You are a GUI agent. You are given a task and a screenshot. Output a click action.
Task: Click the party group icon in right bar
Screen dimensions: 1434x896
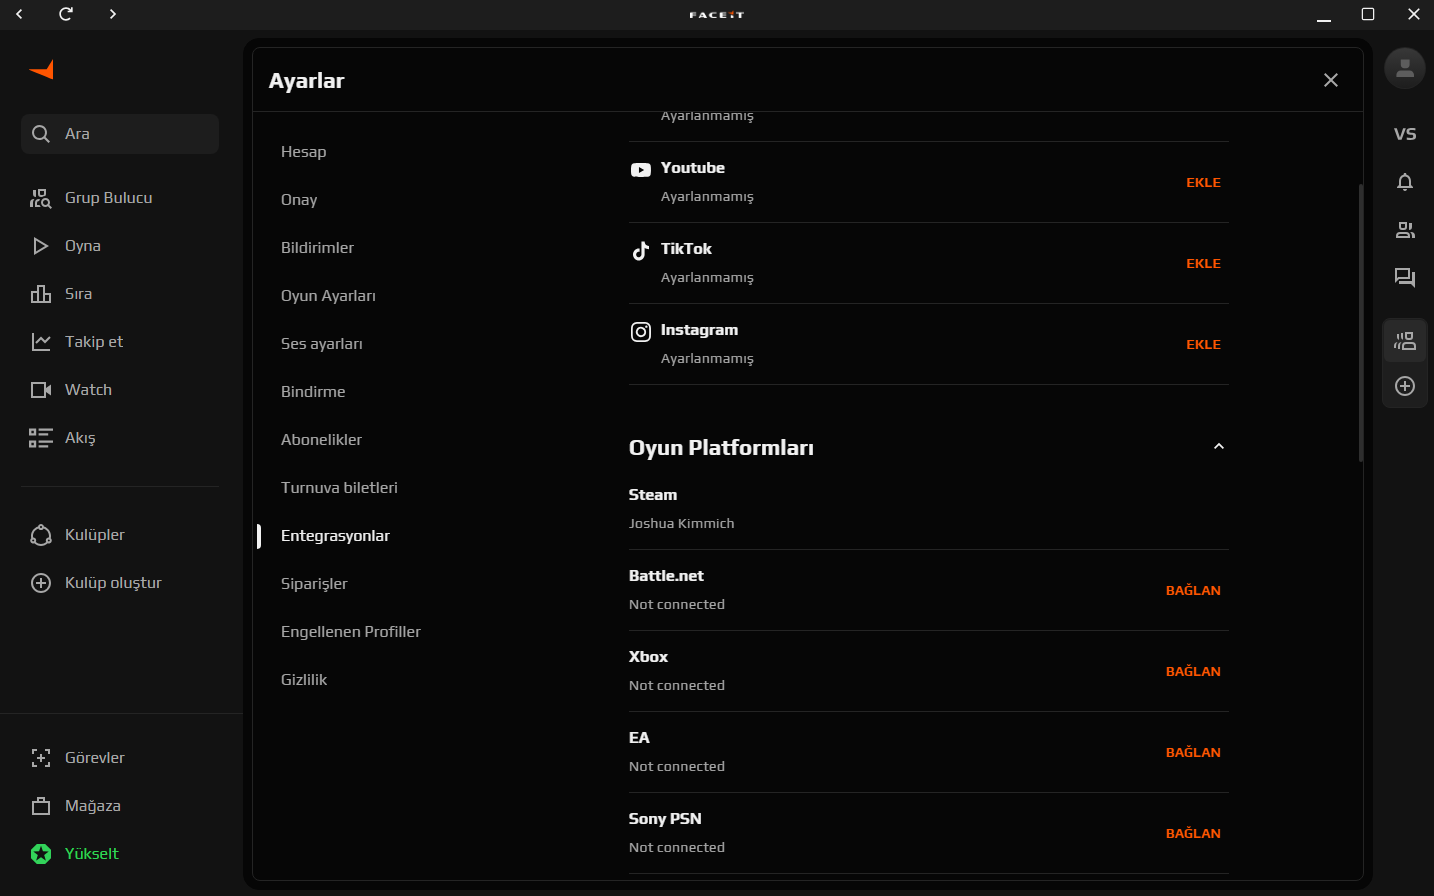click(x=1405, y=341)
